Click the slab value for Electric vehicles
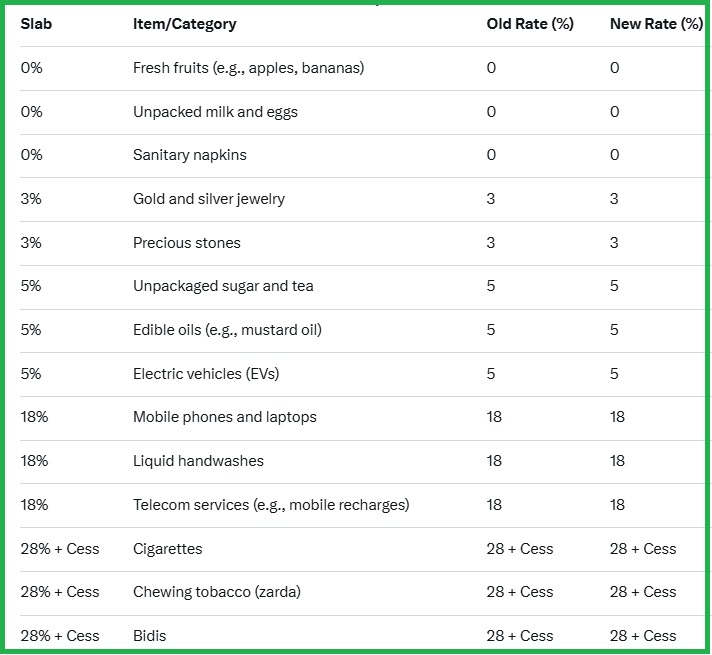 tap(32, 374)
